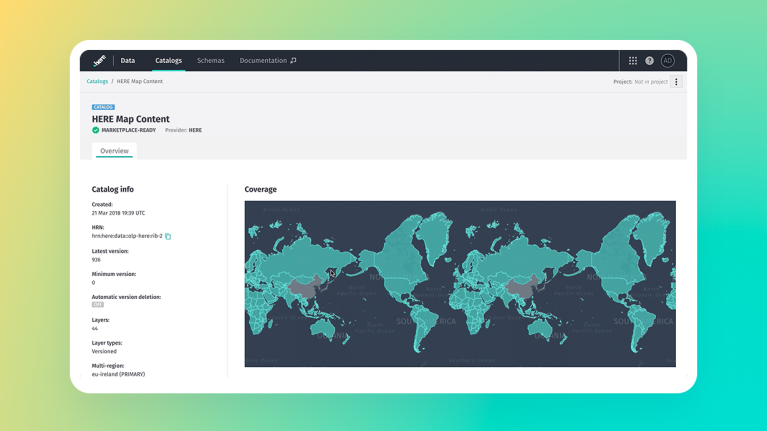Click the HERE Map Content title
Image resolution: width=767 pixels, height=431 pixels.
(131, 119)
